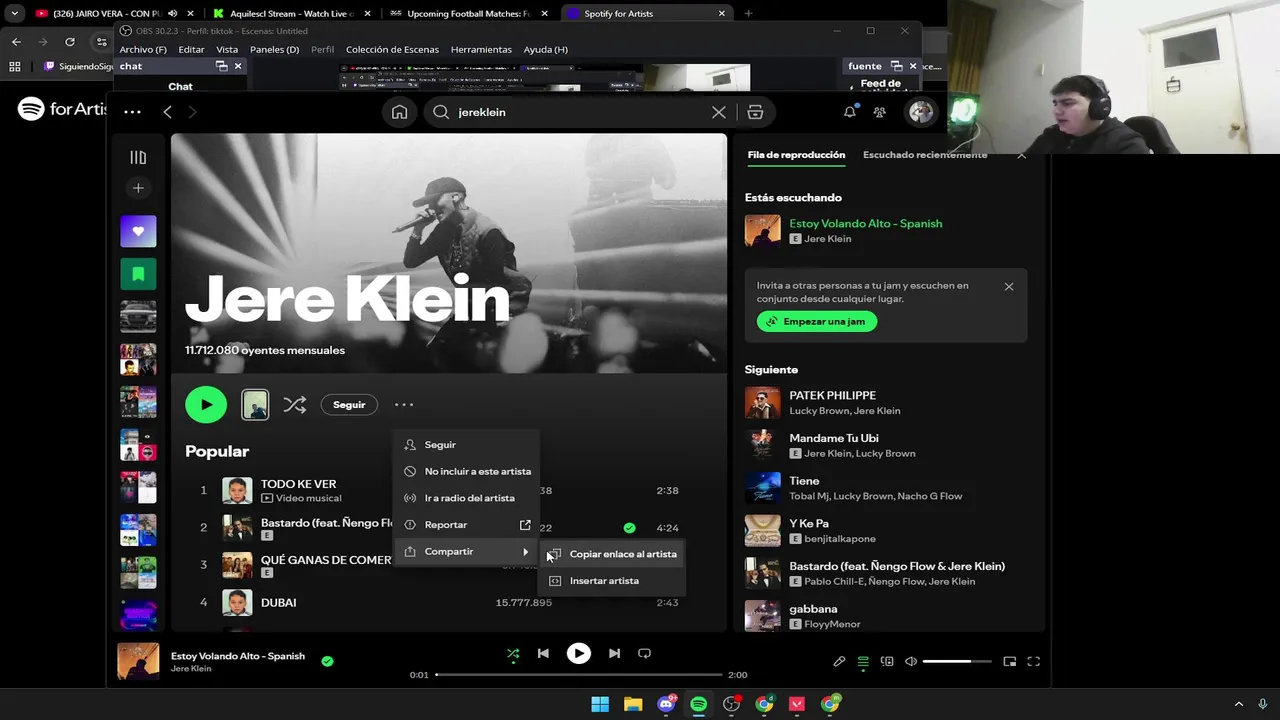
Task: Open Estoy Volando Alto - Spanish title
Action: click(x=865, y=223)
